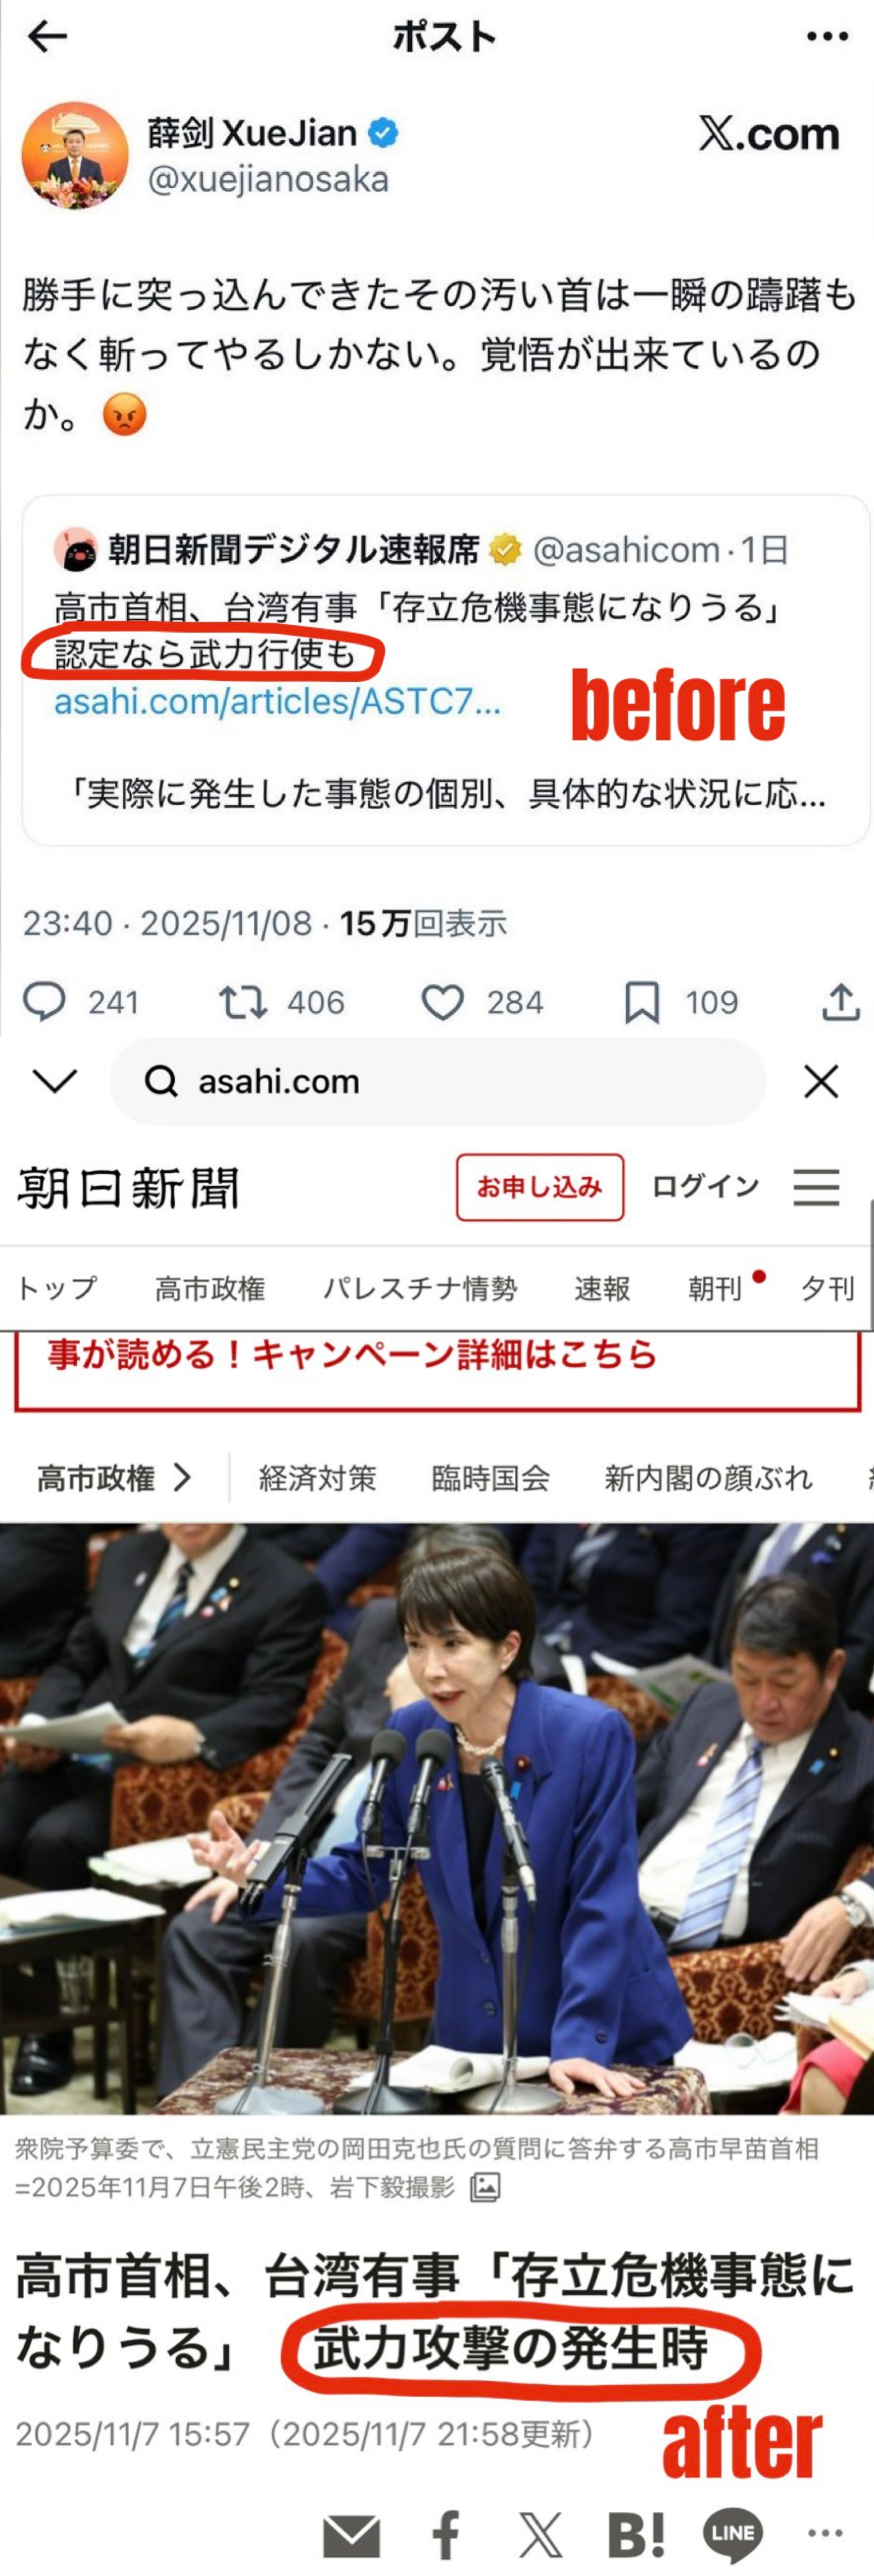Share the article to Facebook
The image size is (874, 2576).
(446, 2535)
